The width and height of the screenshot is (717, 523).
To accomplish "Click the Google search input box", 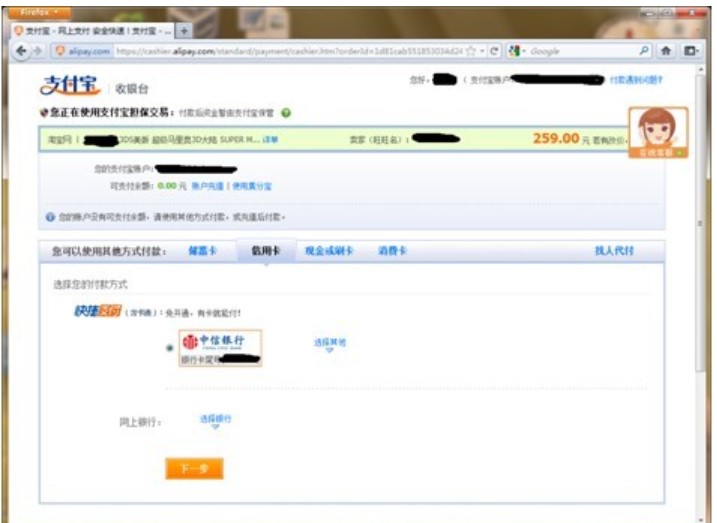I will coord(583,51).
